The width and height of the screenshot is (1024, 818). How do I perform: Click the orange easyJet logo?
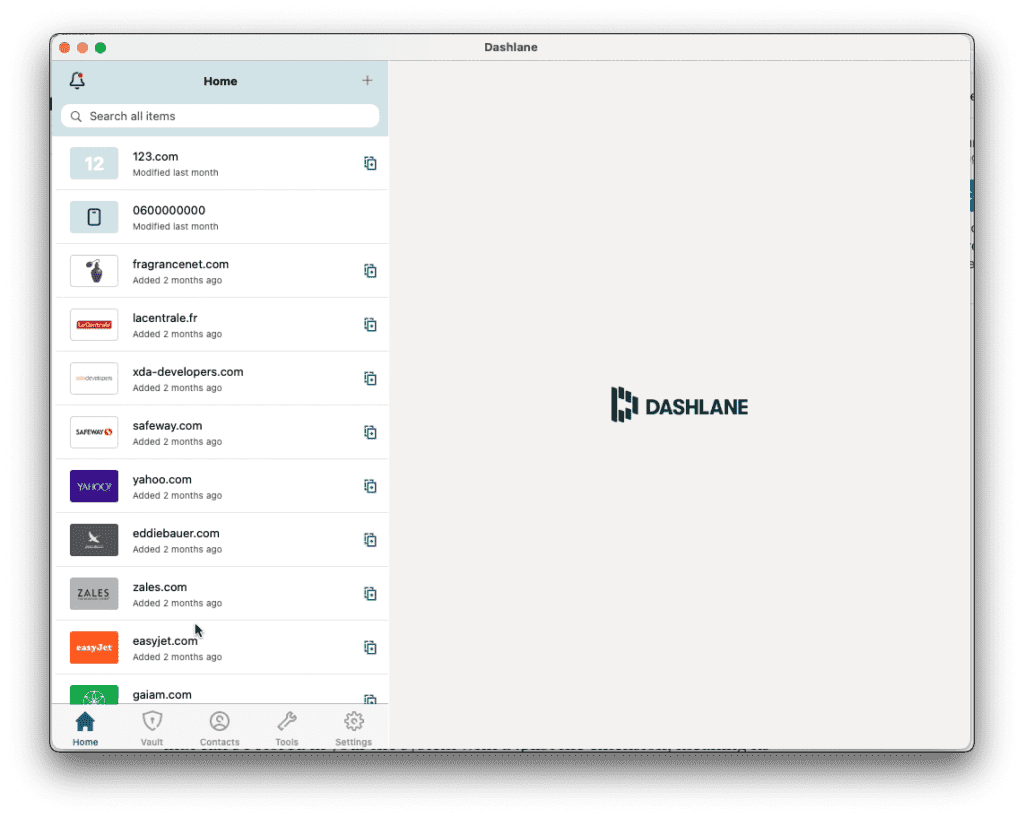[x=94, y=648]
